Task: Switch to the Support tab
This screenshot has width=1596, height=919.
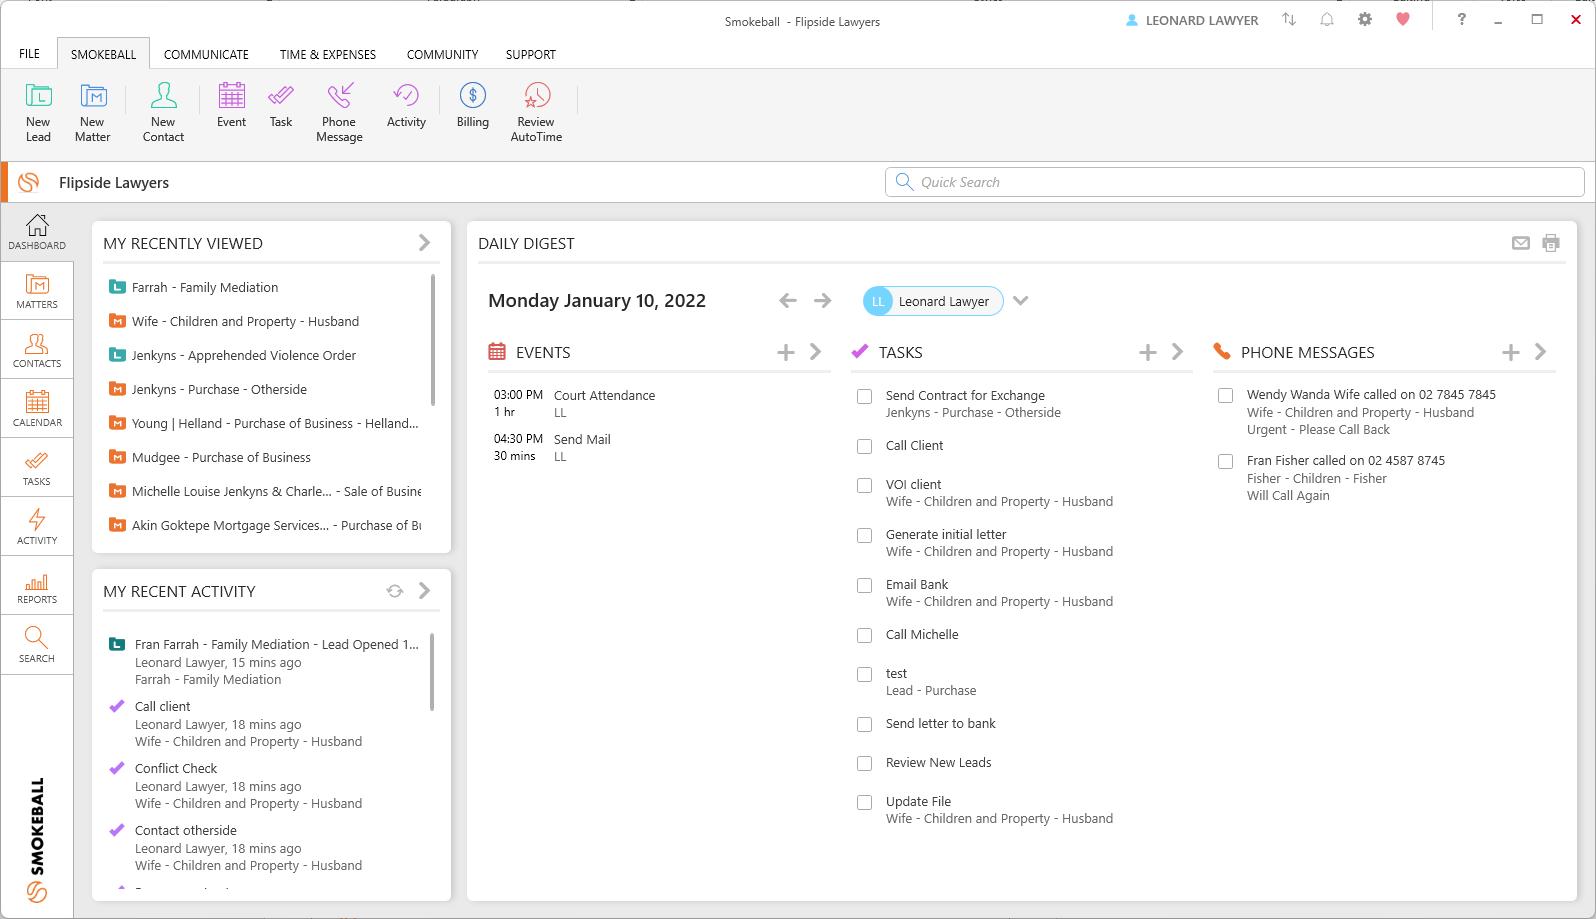Action: tap(530, 54)
